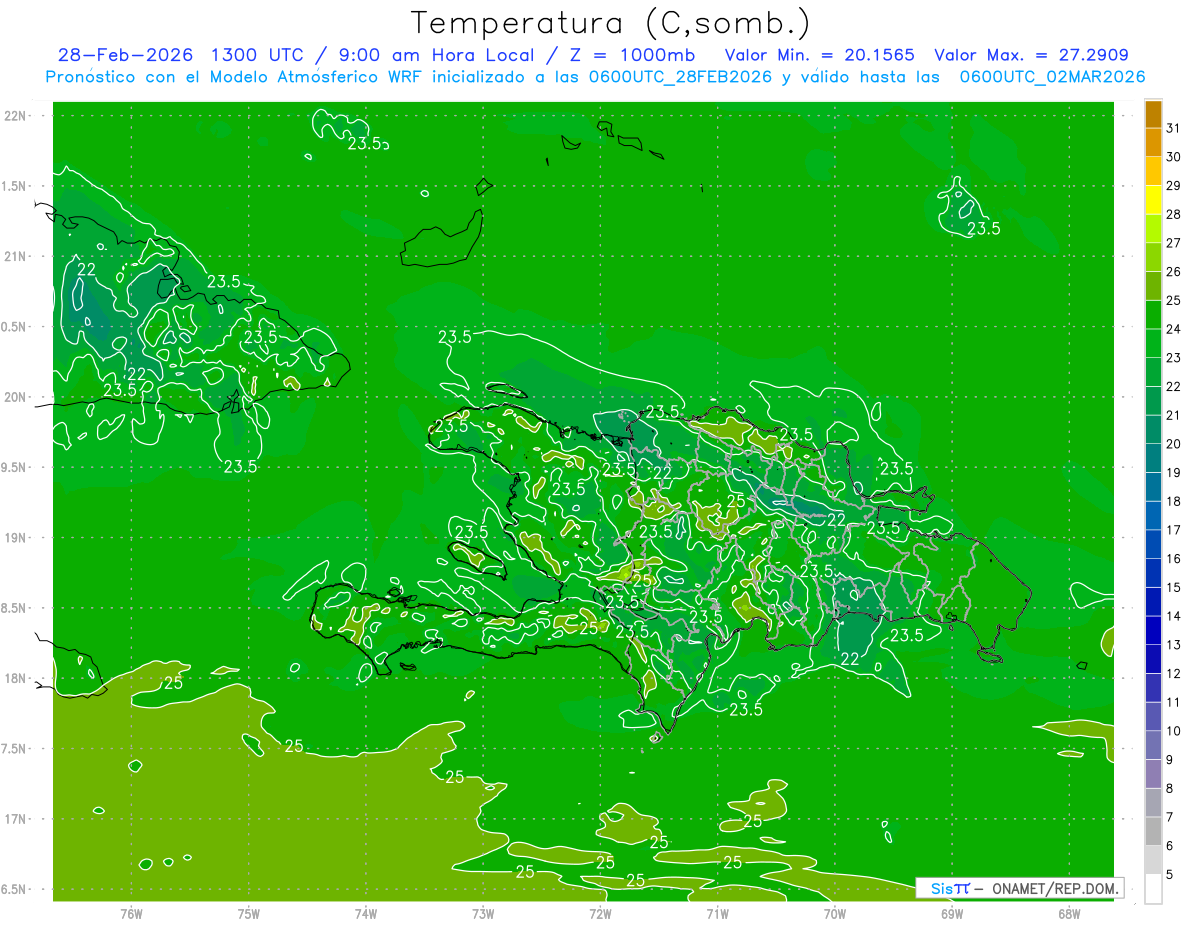
Task: Click the yellow legend swatch between 28 and 29
Action: pyautogui.click(x=1153, y=200)
